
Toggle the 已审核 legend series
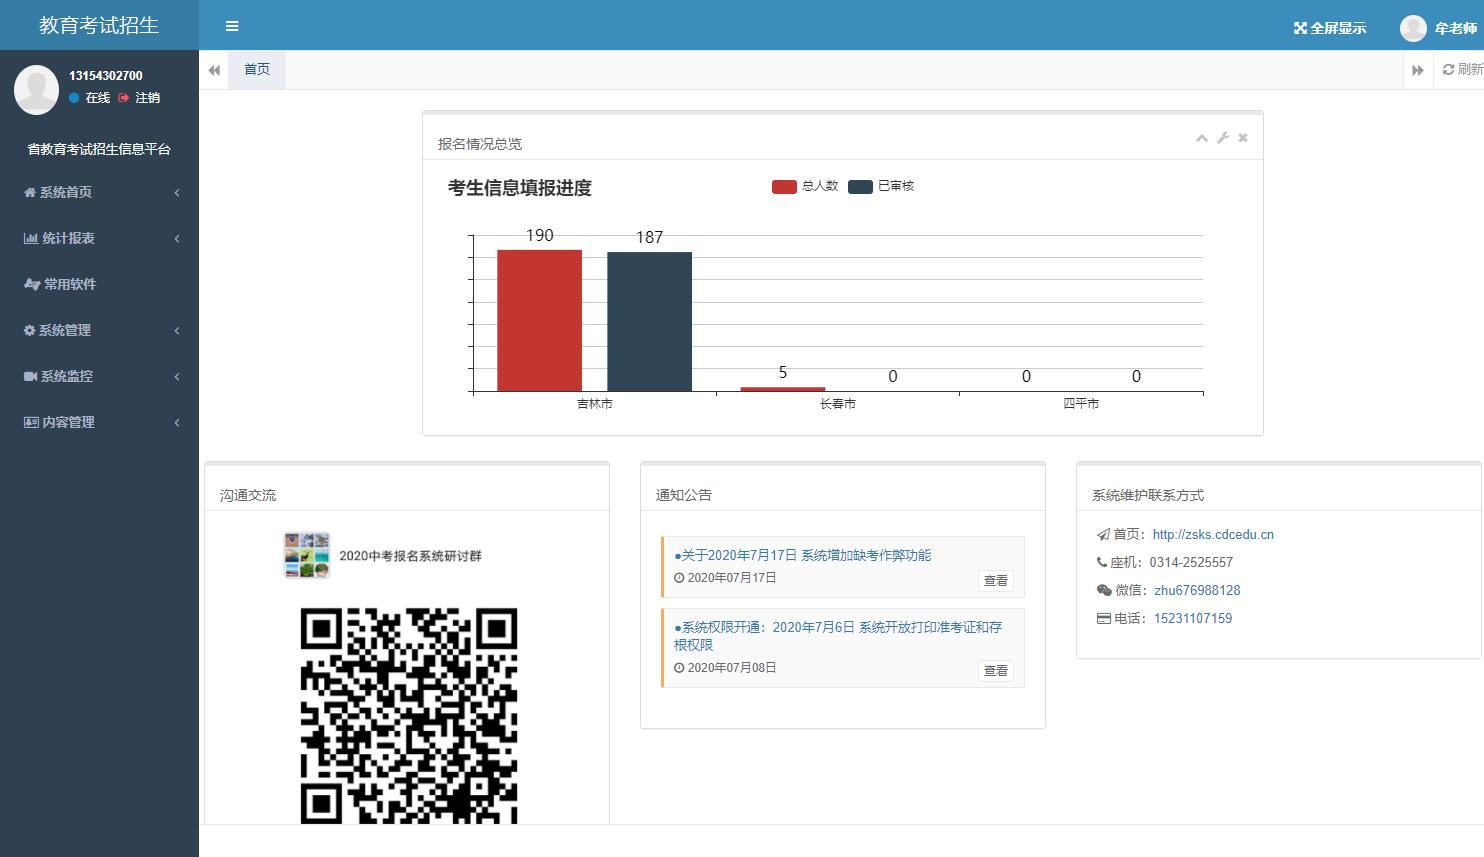[881, 186]
